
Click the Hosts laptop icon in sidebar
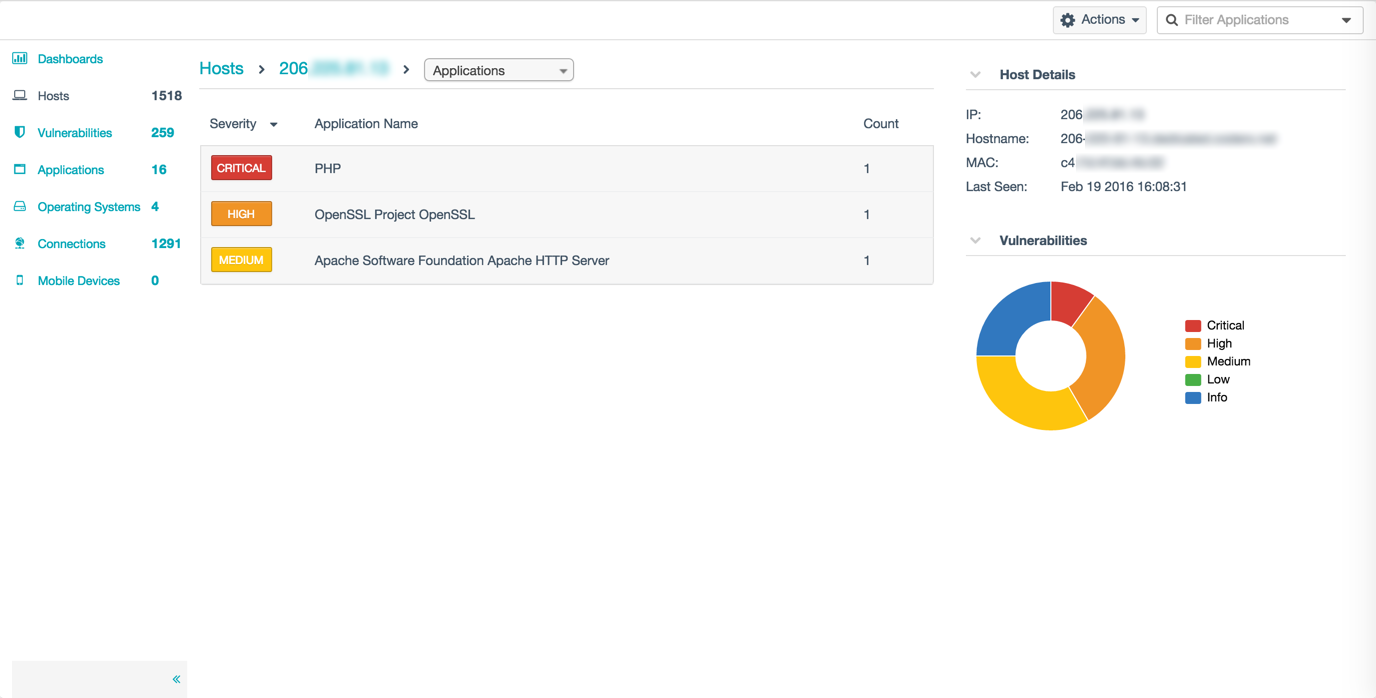click(20, 96)
